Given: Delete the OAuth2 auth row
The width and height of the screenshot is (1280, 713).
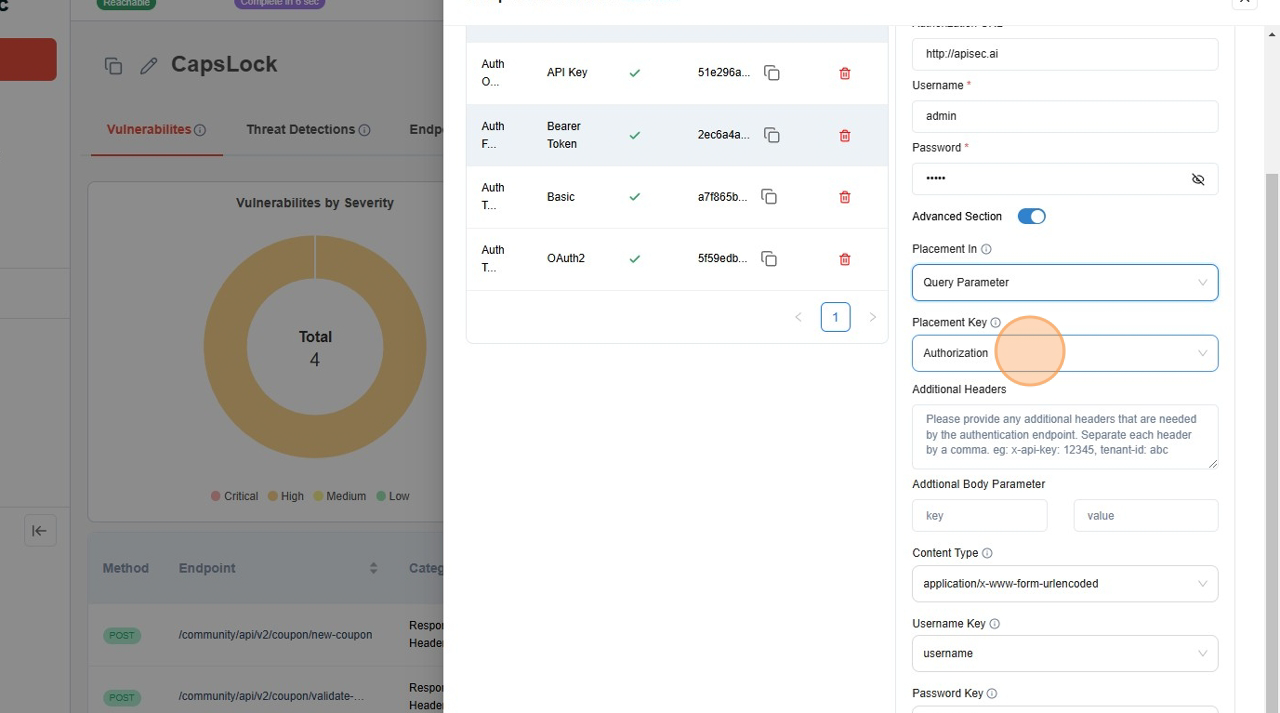Looking at the screenshot, I should (x=845, y=259).
